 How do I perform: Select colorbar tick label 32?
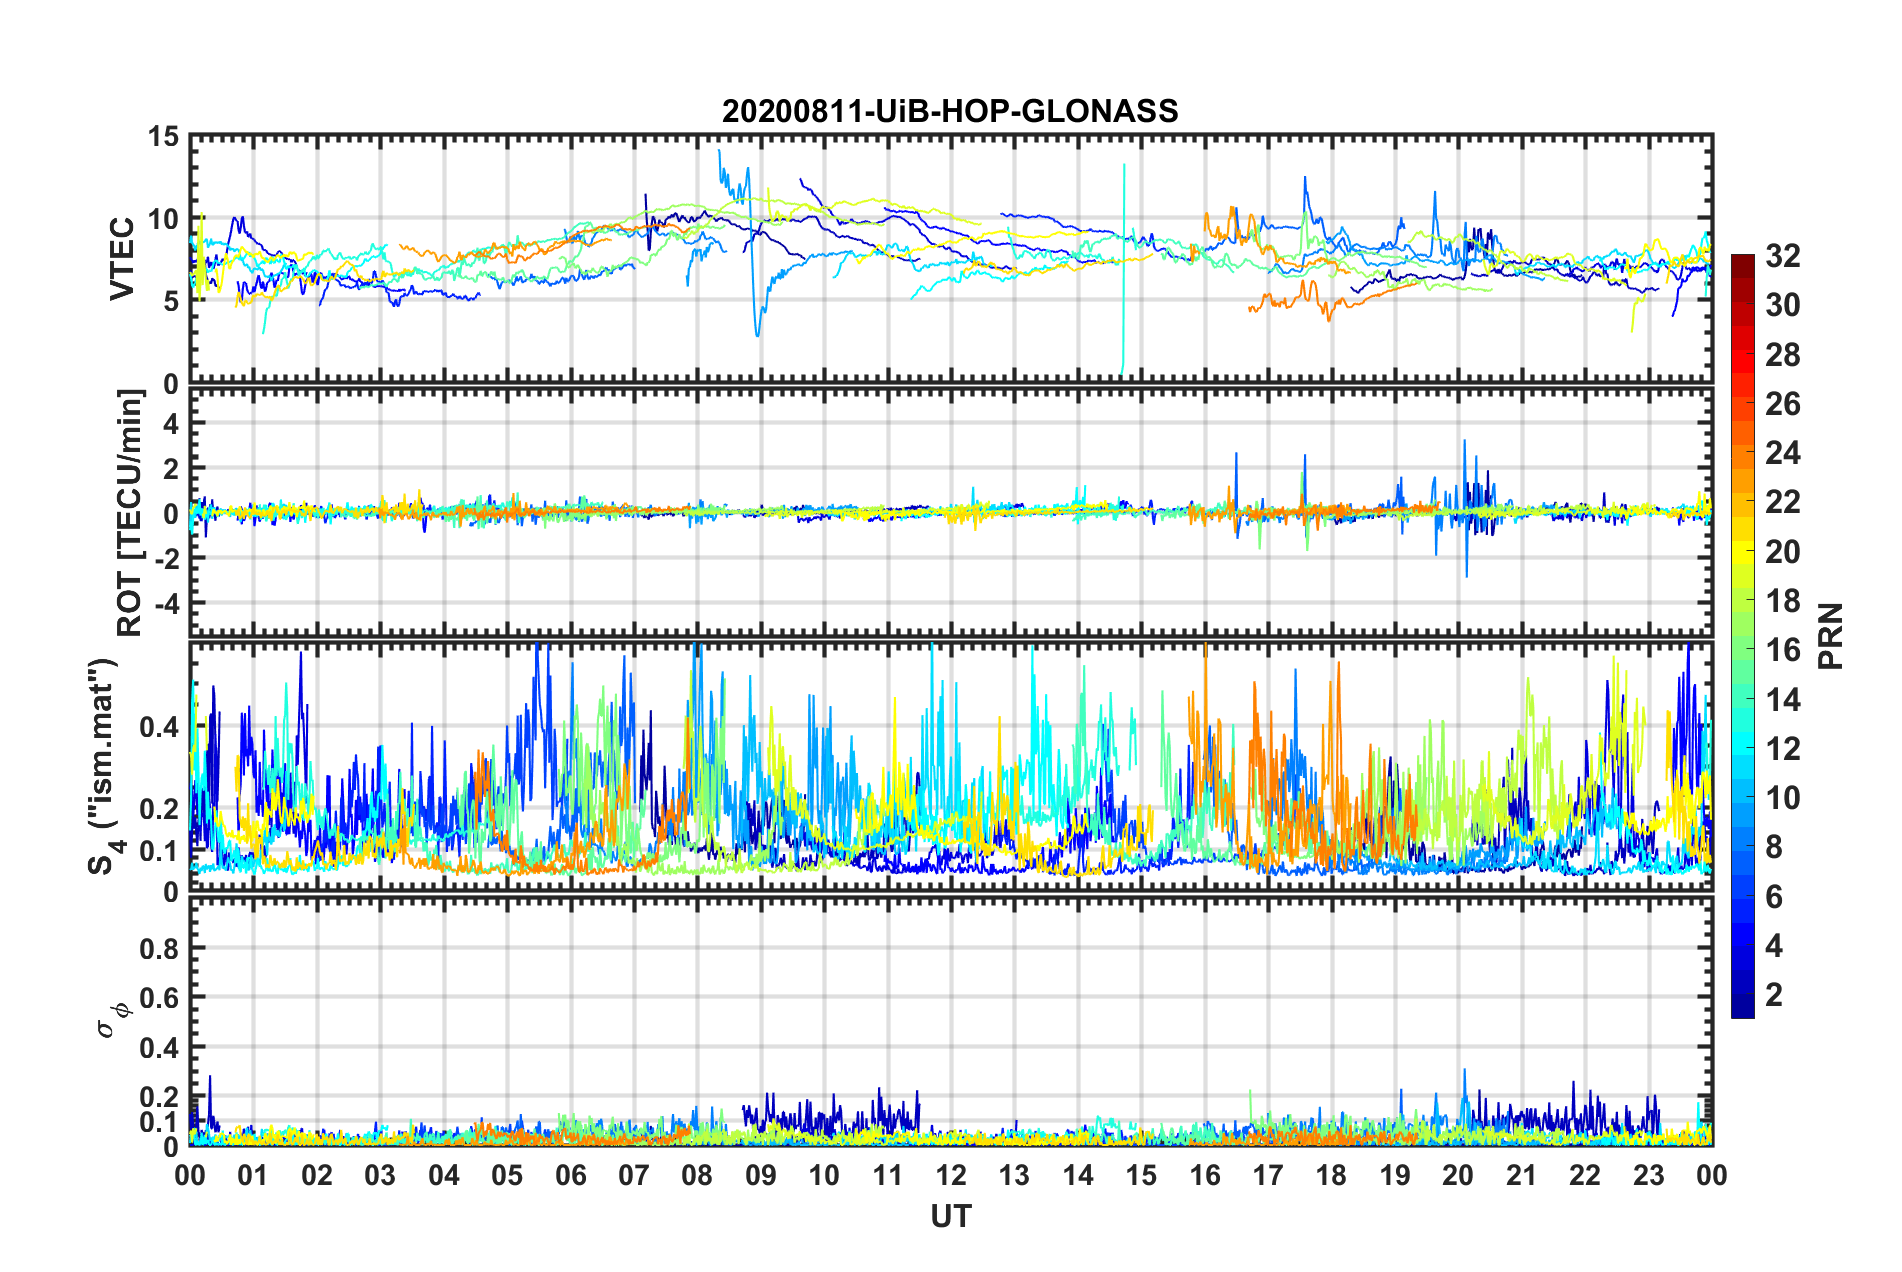pos(1782,256)
